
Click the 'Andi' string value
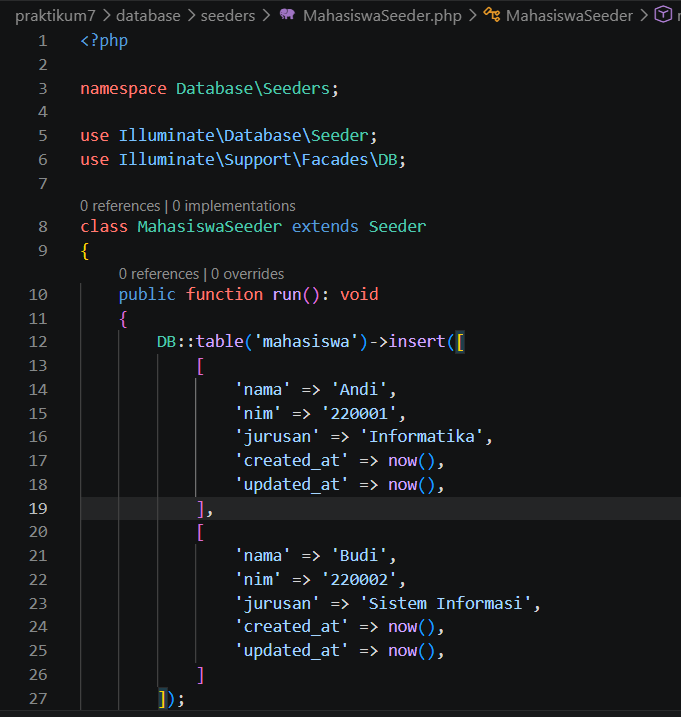pyautogui.click(x=359, y=389)
